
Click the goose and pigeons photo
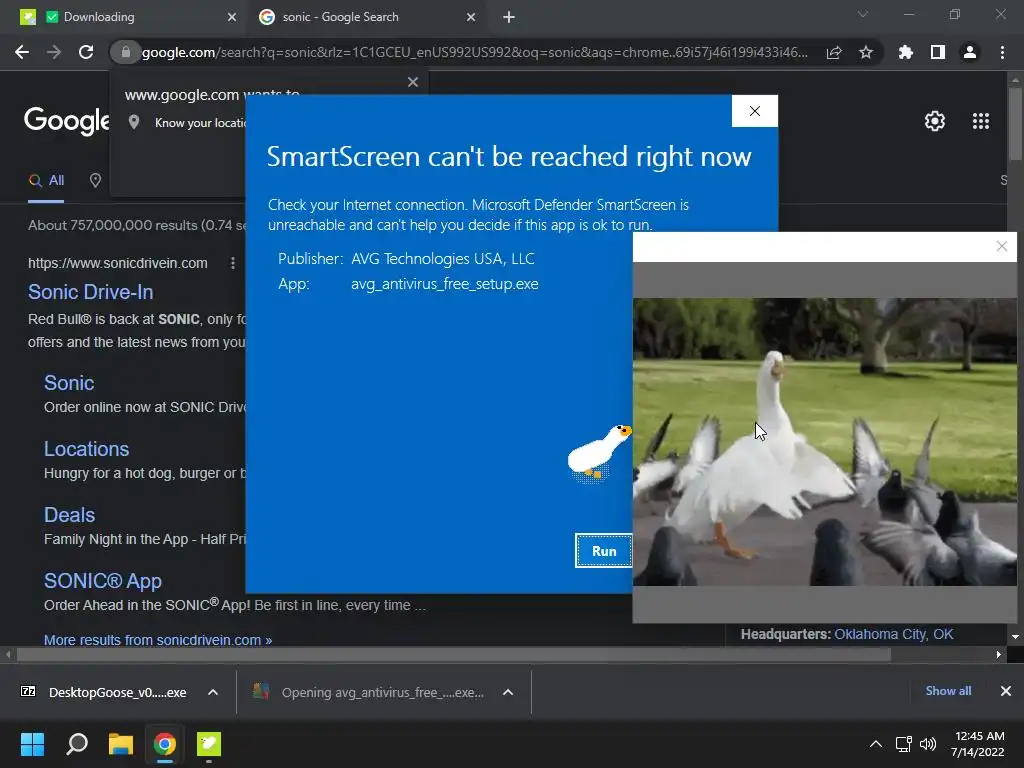[x=825, y=441]
